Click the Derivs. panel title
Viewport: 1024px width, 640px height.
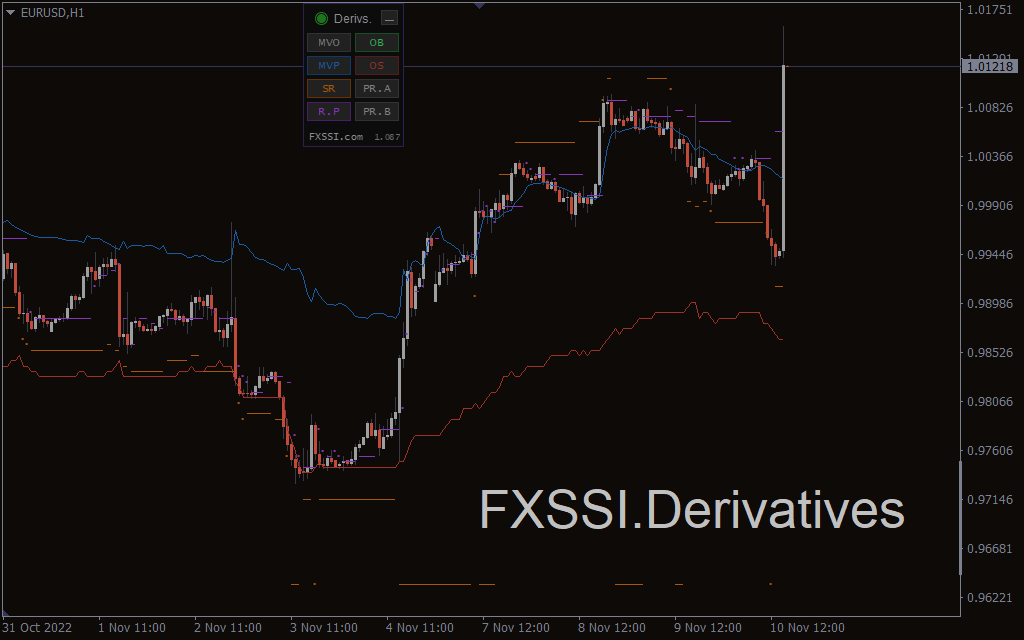353,18
